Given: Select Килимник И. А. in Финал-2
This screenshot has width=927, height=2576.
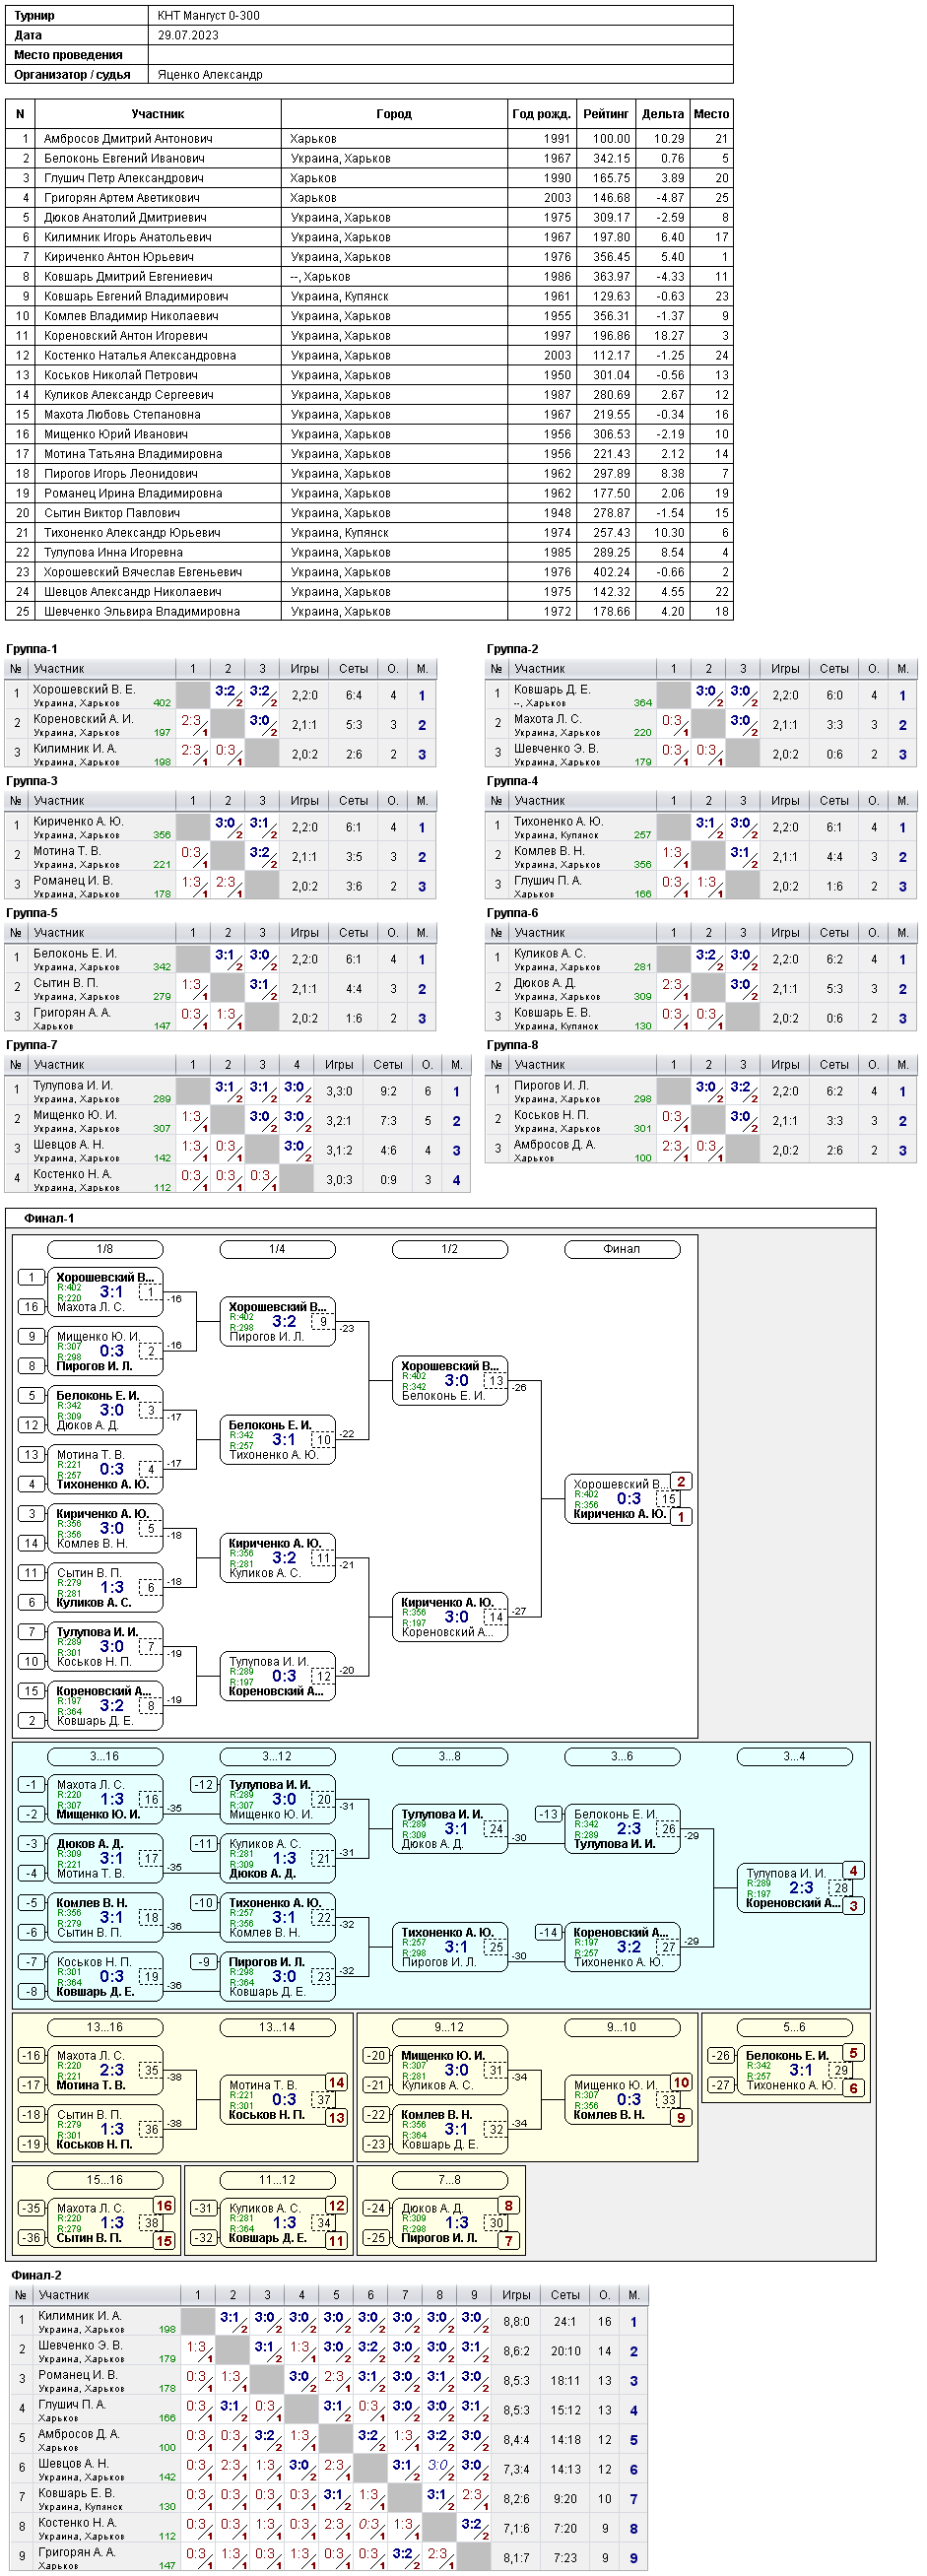Looking at the screenshot, I should (x=80, y=2316).
